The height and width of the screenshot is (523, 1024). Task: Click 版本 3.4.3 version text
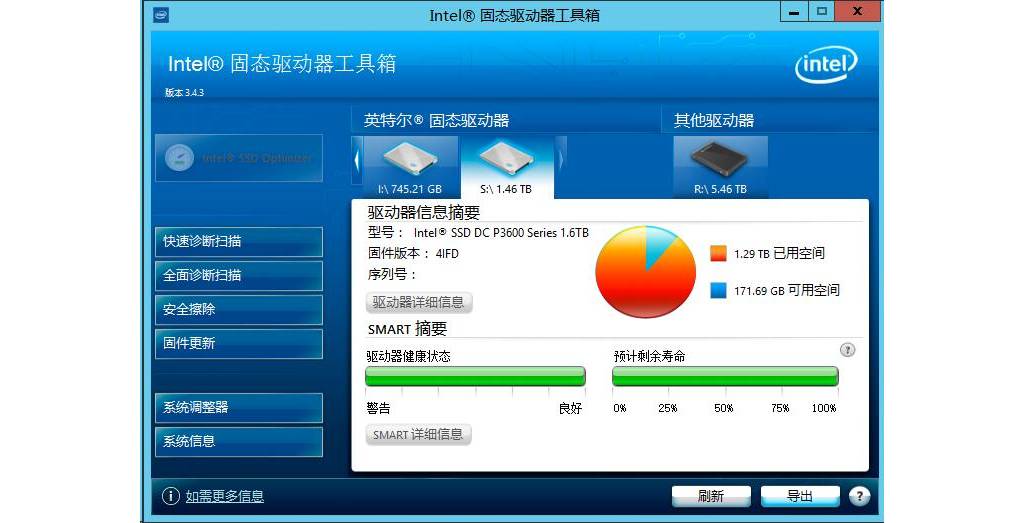click(184, 93)
